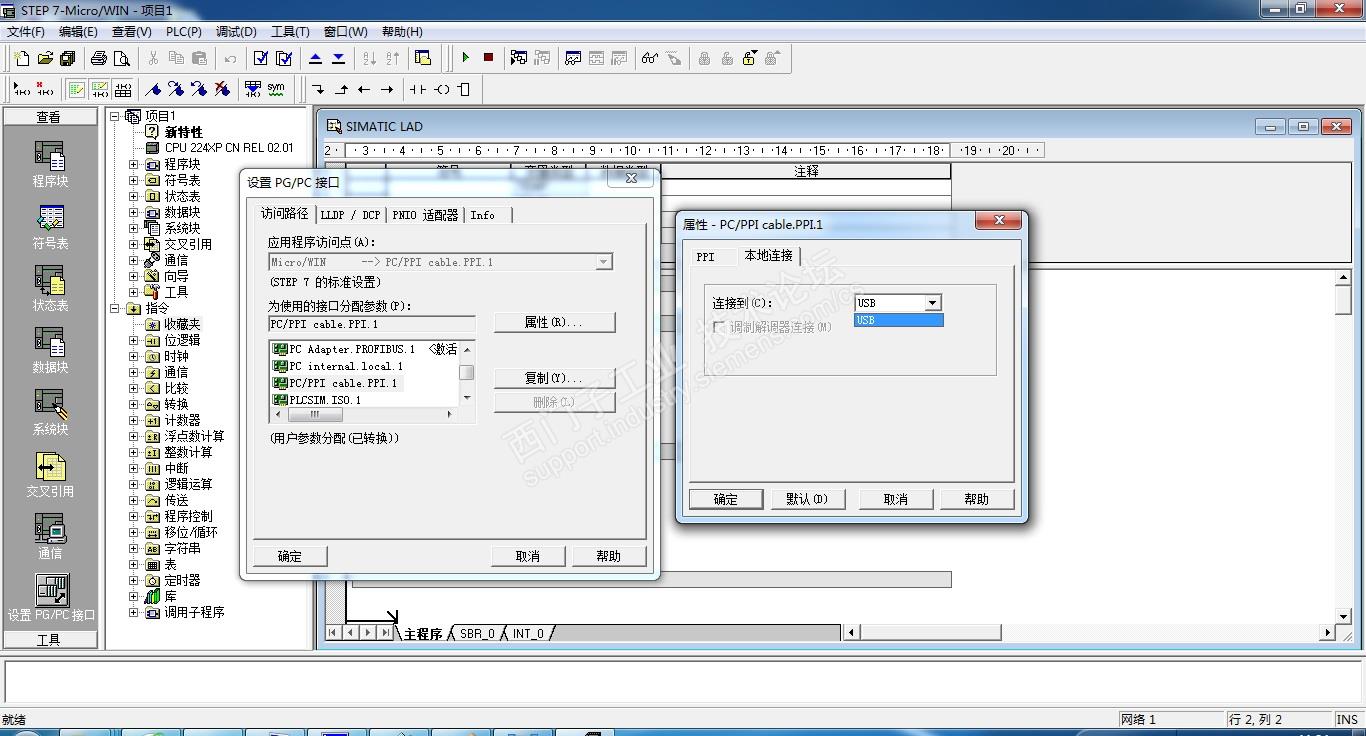Toggle POU comments display in the toolbar
Screen dimensions: 1366x736
click(x=77, y=89)
